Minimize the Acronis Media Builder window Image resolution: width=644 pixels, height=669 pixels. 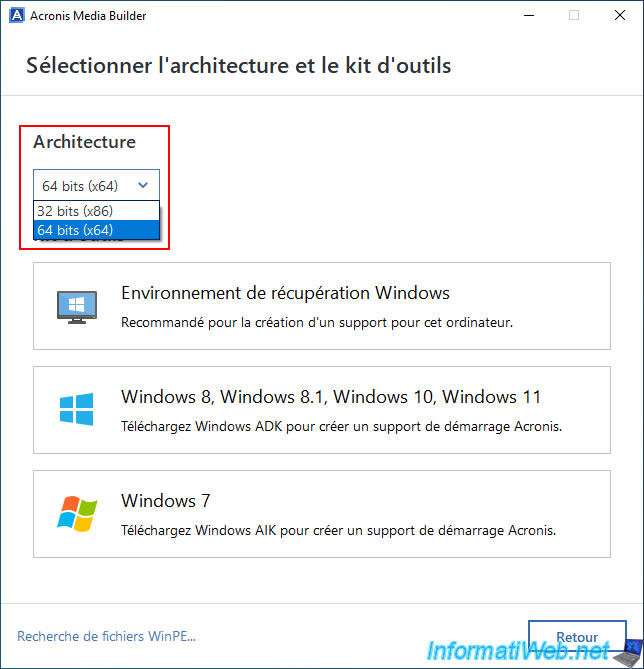(528, 15)
